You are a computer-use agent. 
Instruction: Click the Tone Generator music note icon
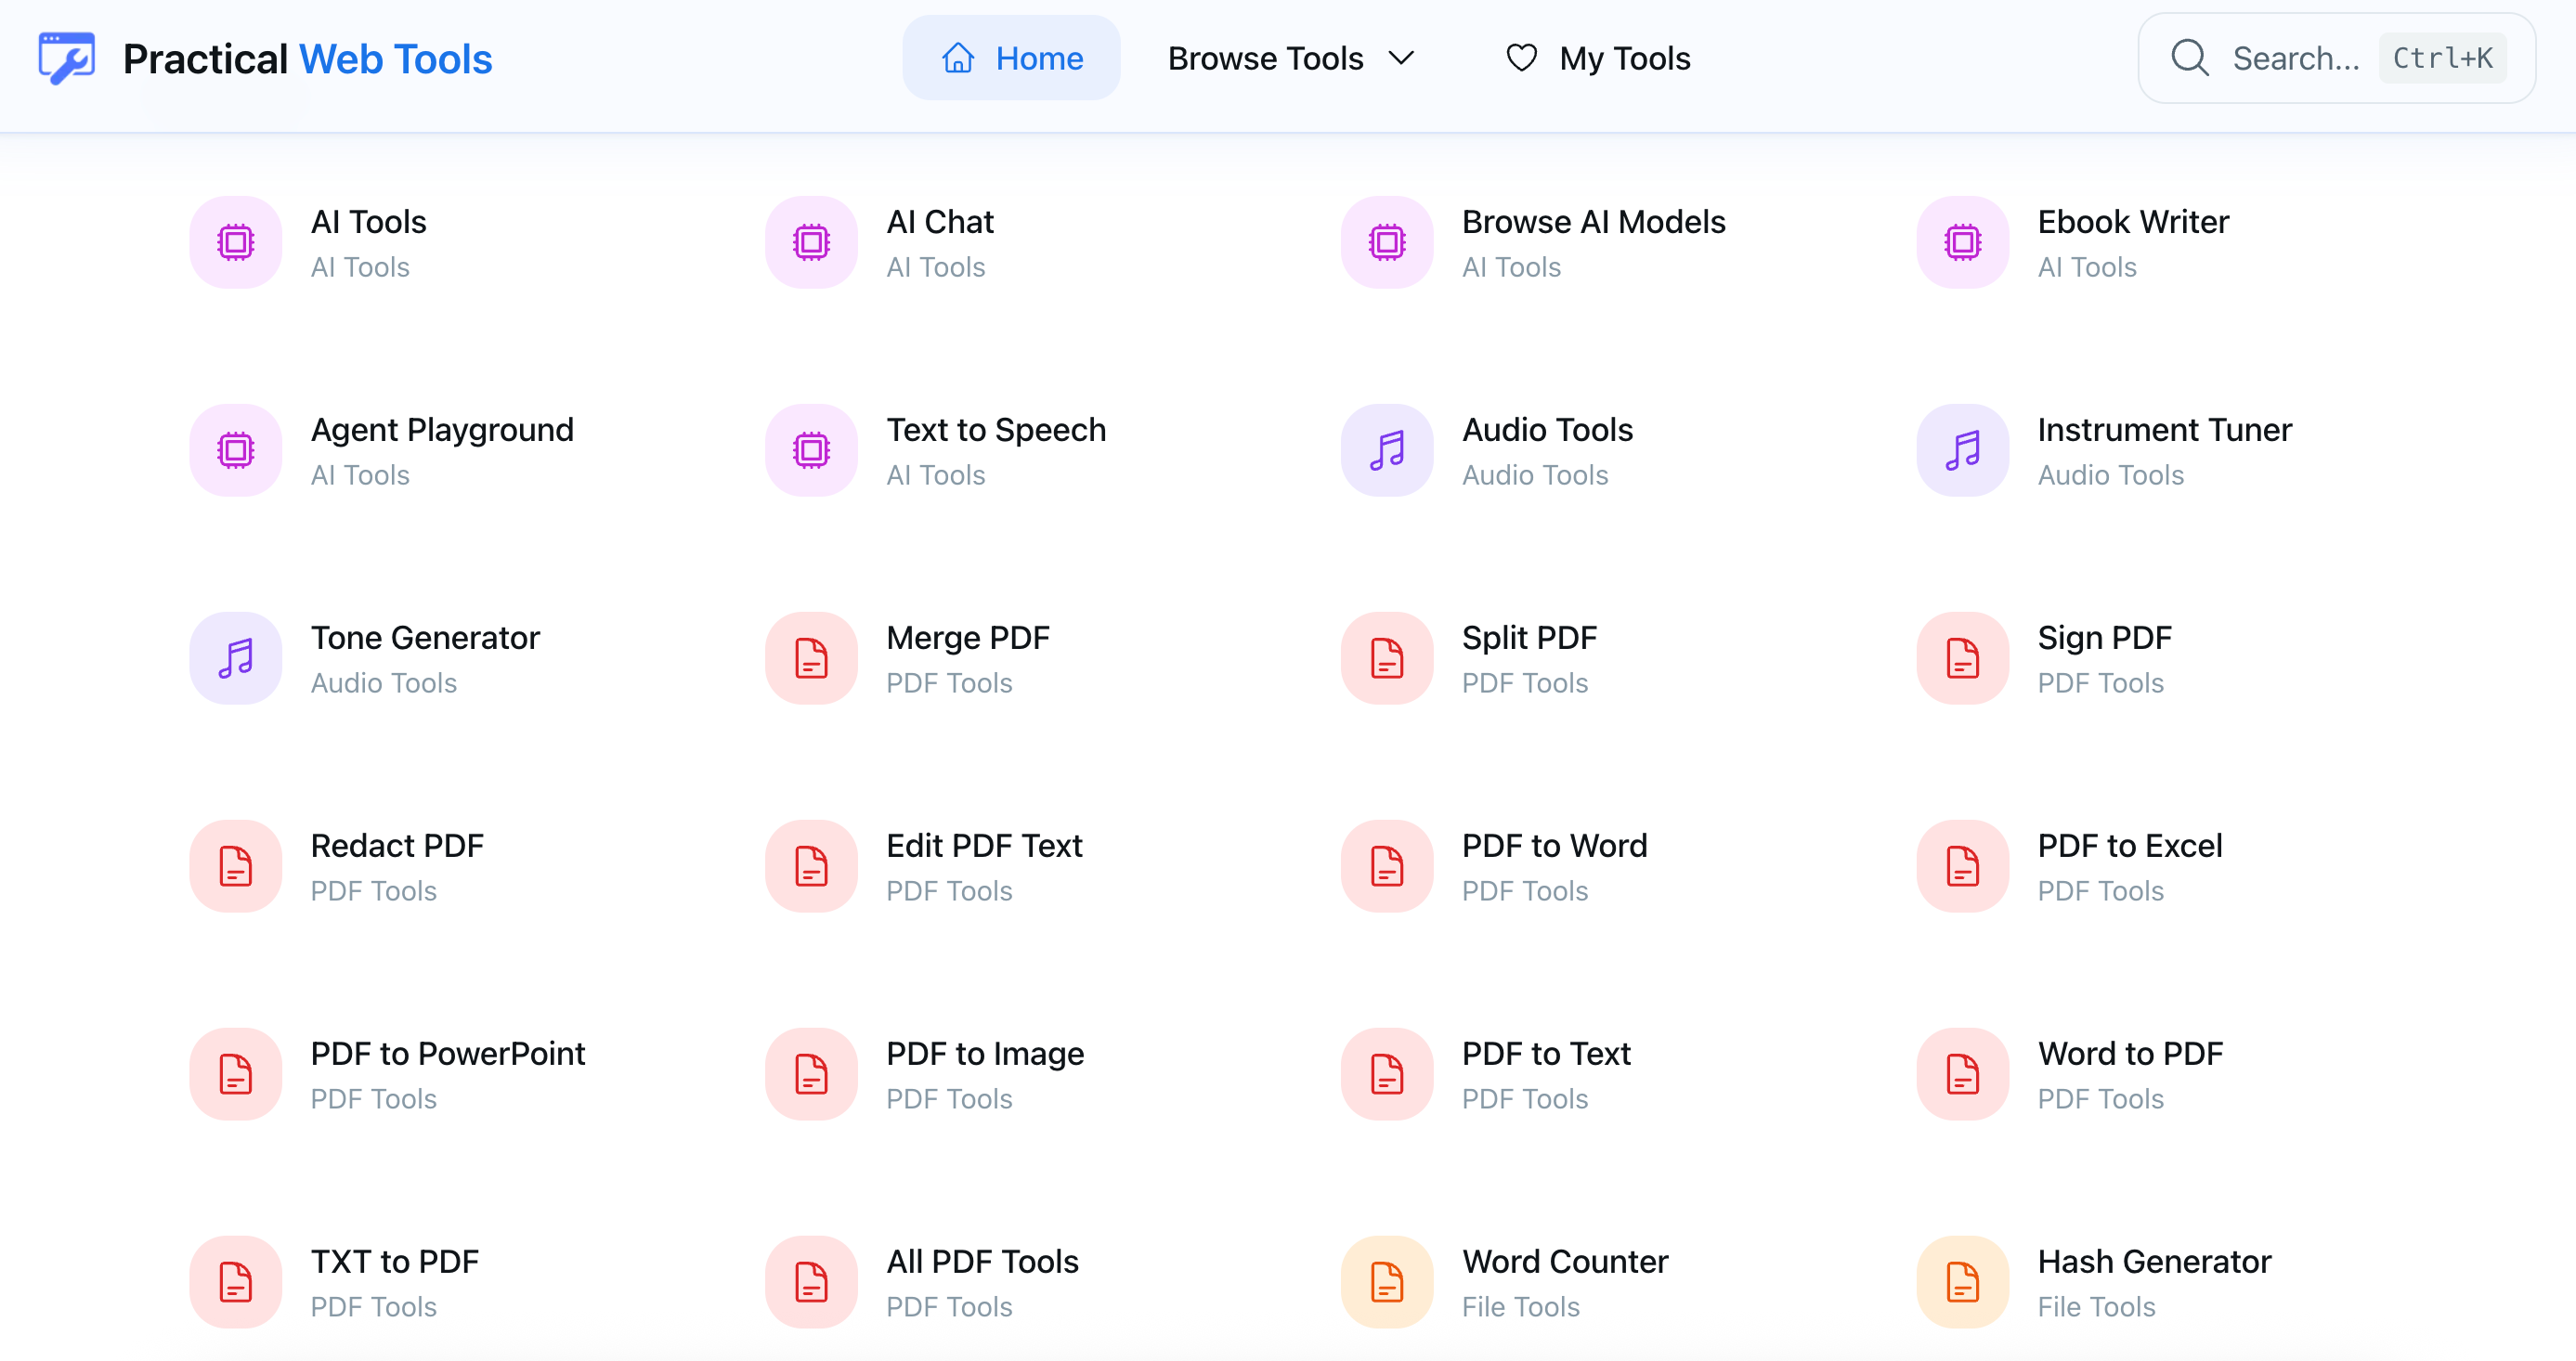(236, 659)
